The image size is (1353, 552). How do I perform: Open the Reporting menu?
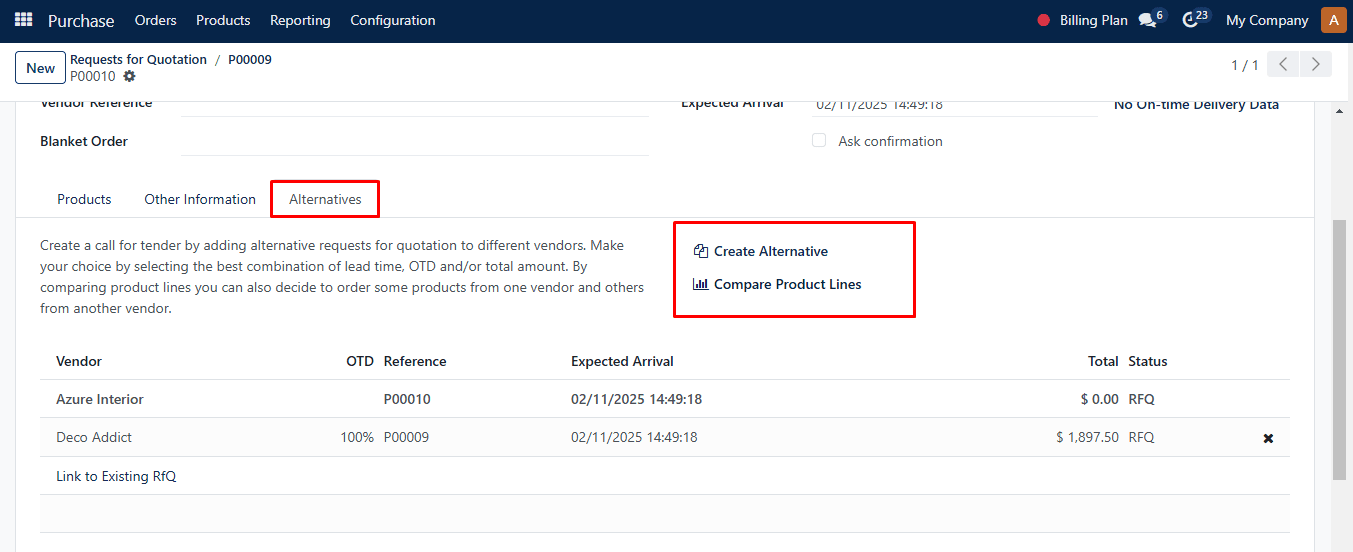click(300, 20)
